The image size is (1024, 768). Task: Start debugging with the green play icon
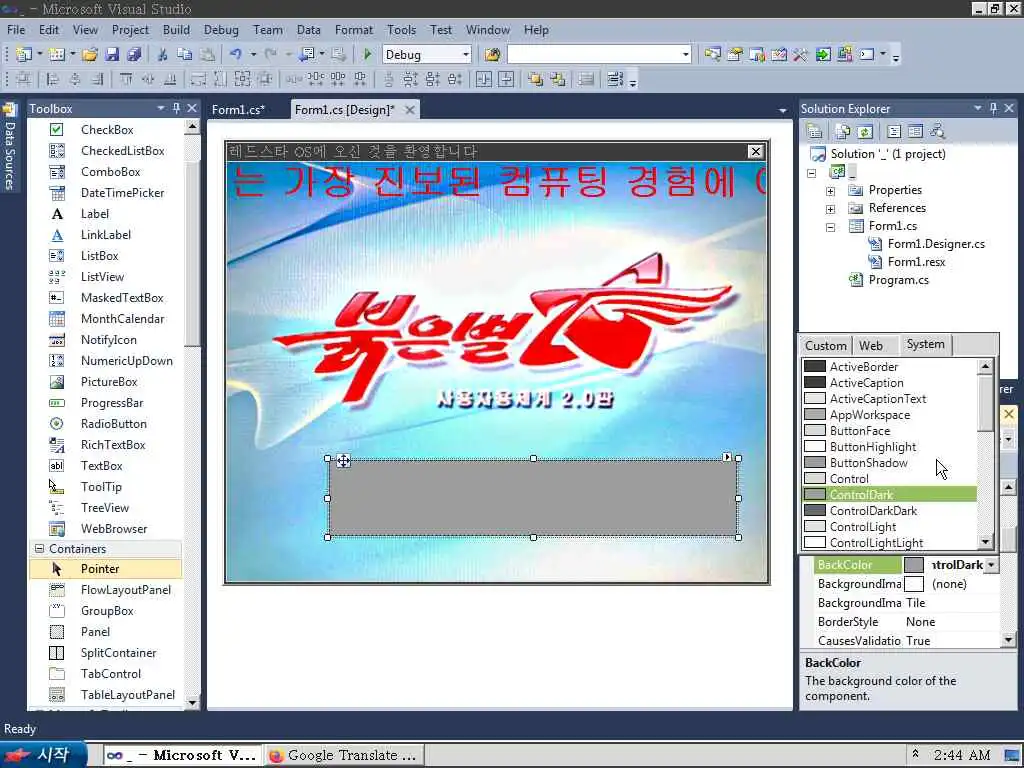pyautogui.click(x=367, y=55)
